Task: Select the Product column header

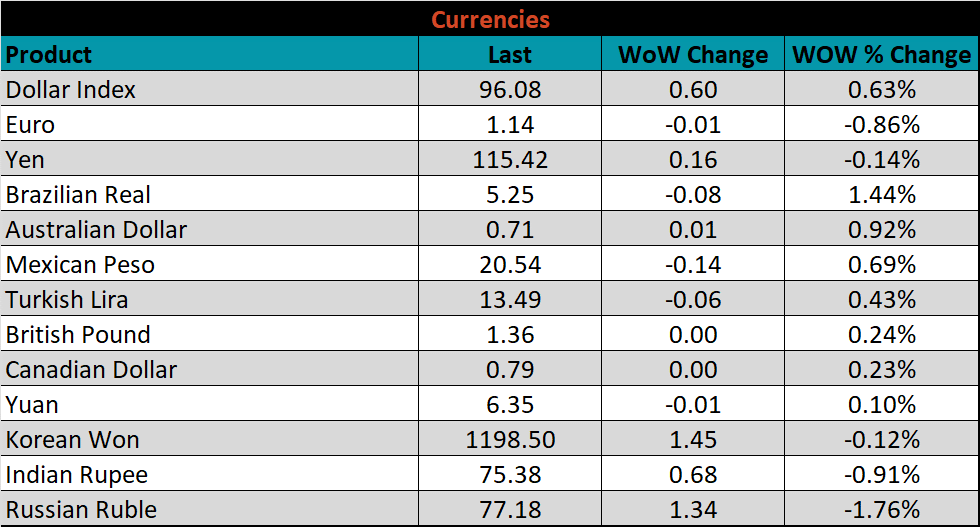Action: [49, 54]
